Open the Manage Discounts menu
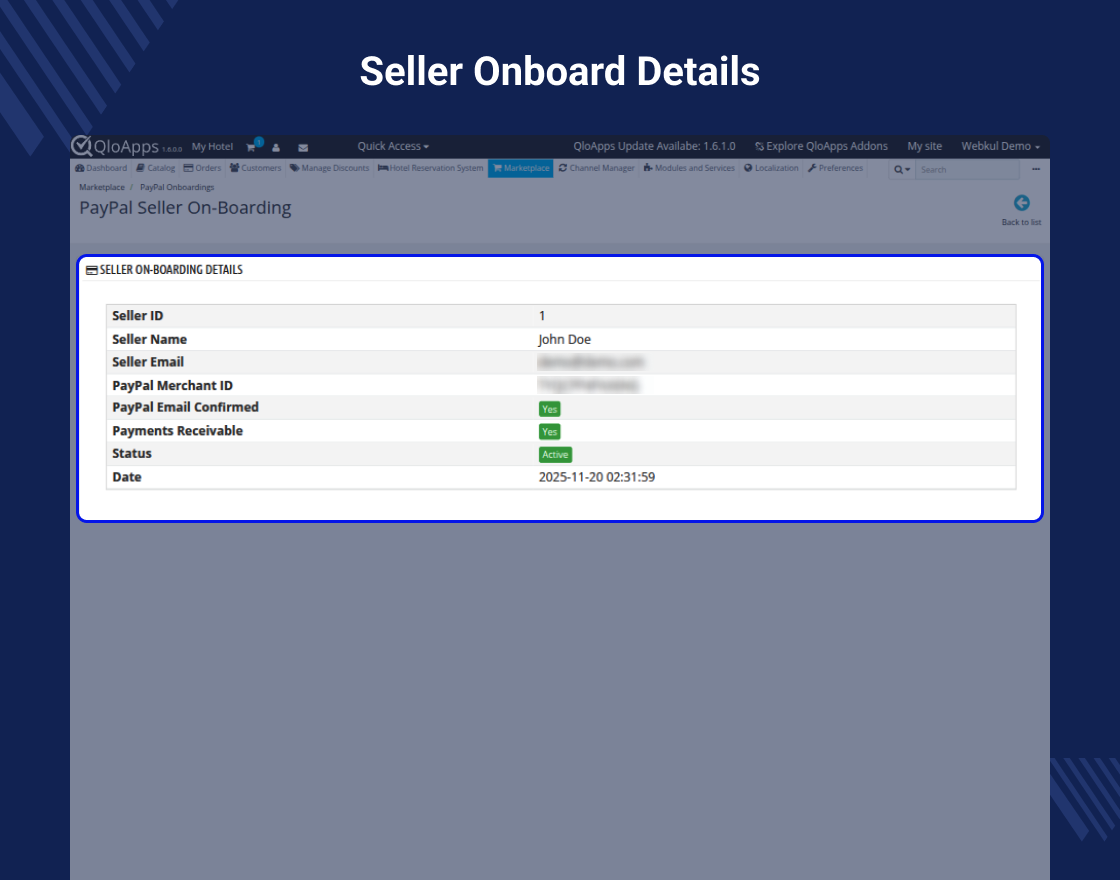Viewport: 1120px width, 880px height. [329, 168]
